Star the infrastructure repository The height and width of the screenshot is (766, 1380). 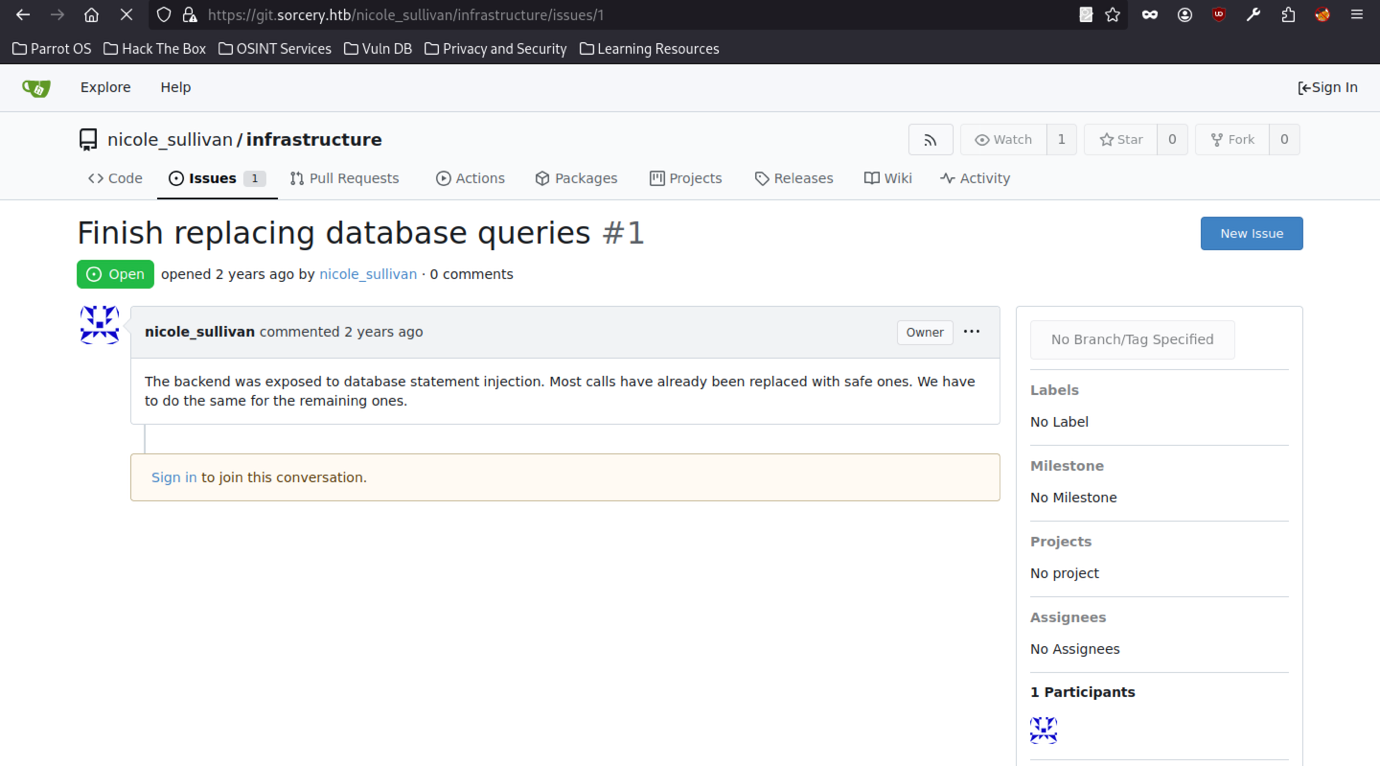click(x=1121, y=140)
